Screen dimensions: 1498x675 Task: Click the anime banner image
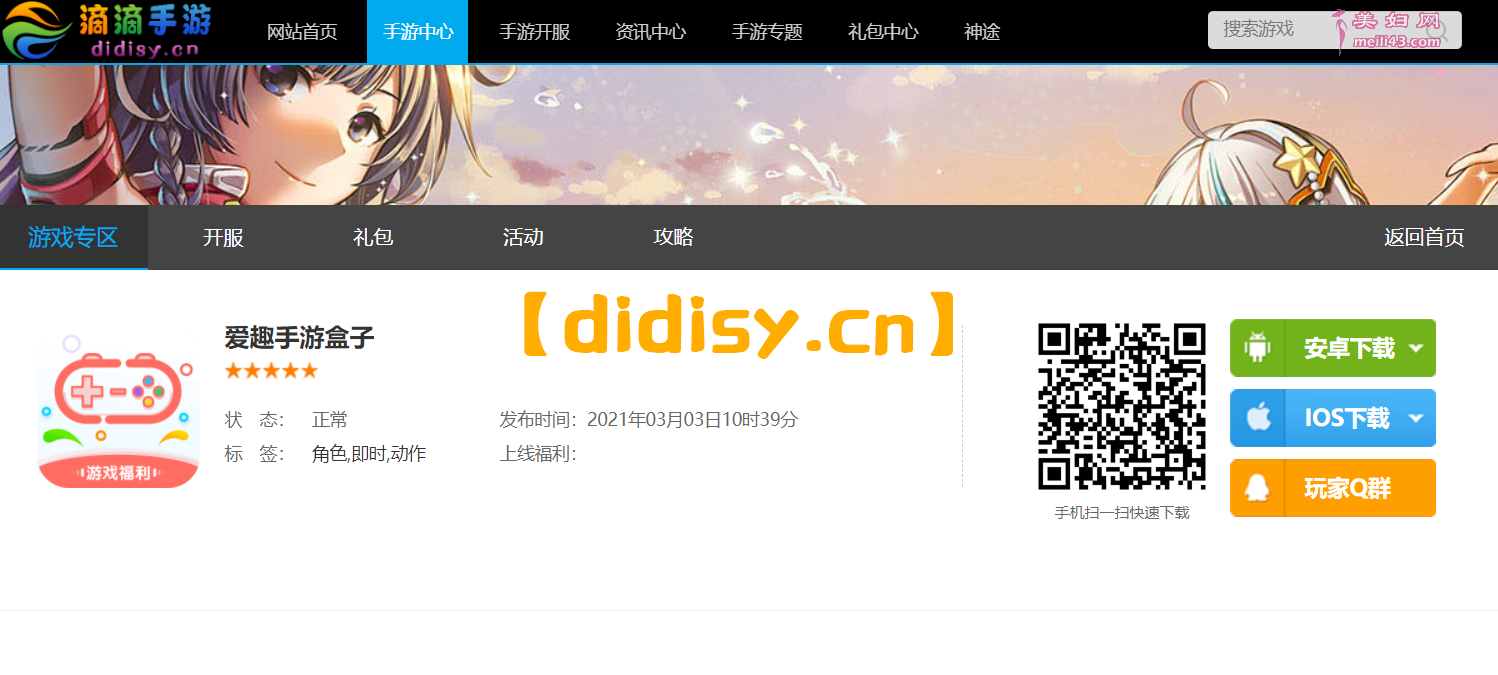(749, 135)
